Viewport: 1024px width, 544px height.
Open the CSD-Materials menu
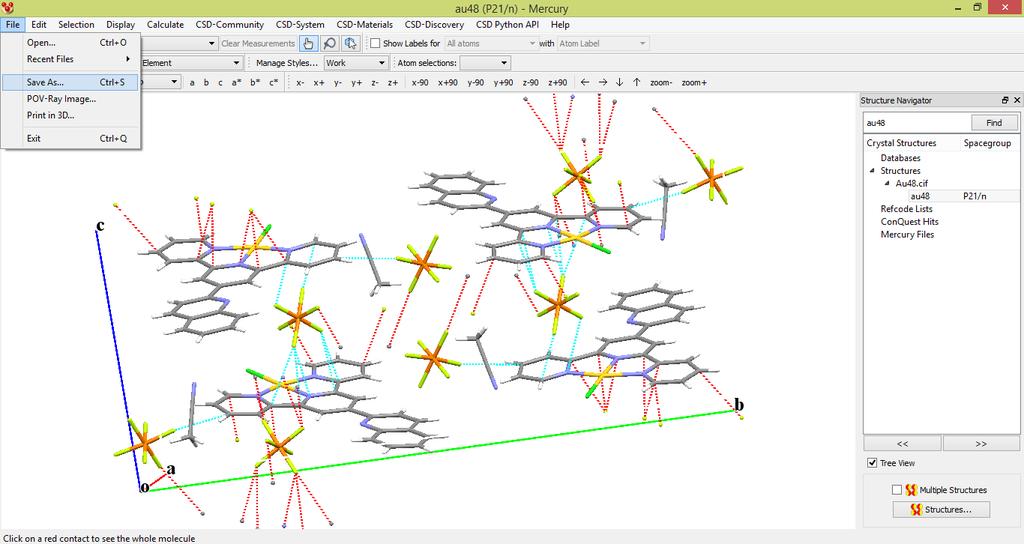point(364,24)
